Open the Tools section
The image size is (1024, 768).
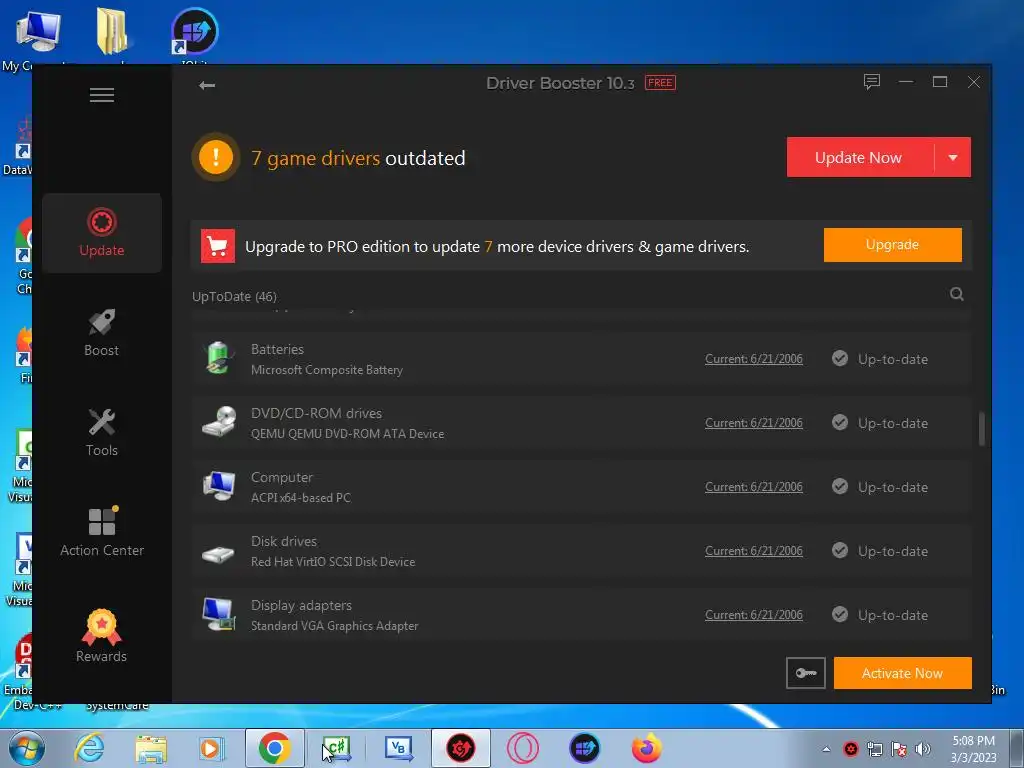pos(102,432)
